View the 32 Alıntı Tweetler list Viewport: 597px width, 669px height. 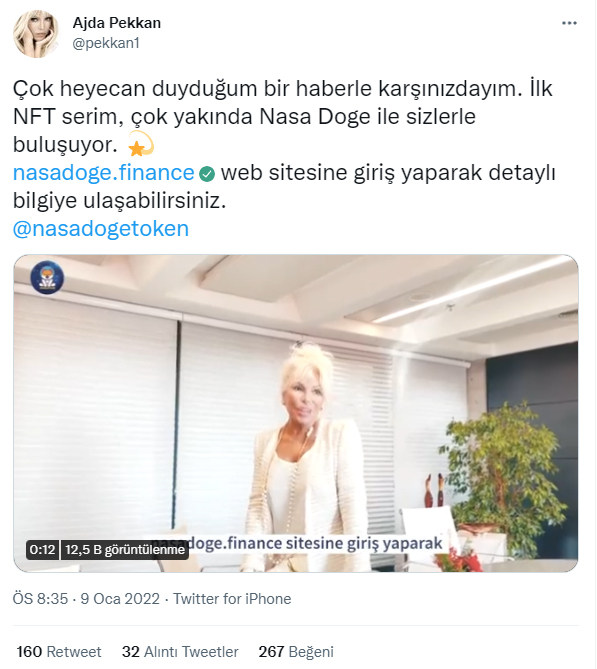[180, 652]
